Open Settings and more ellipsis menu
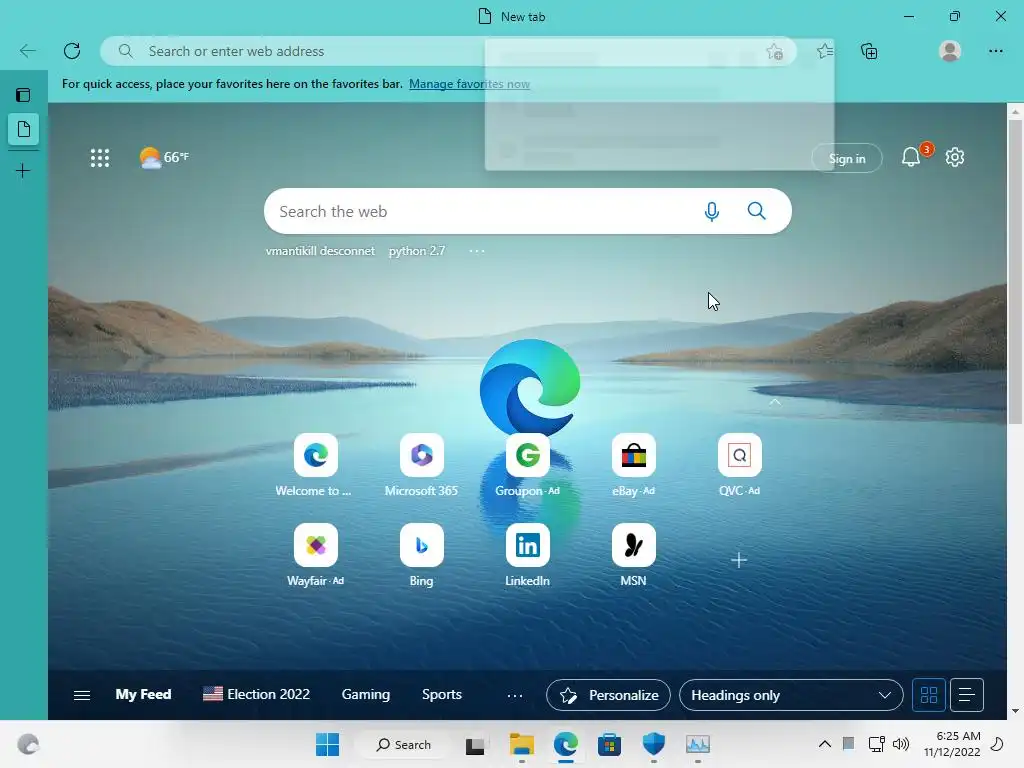 [995, 51]
